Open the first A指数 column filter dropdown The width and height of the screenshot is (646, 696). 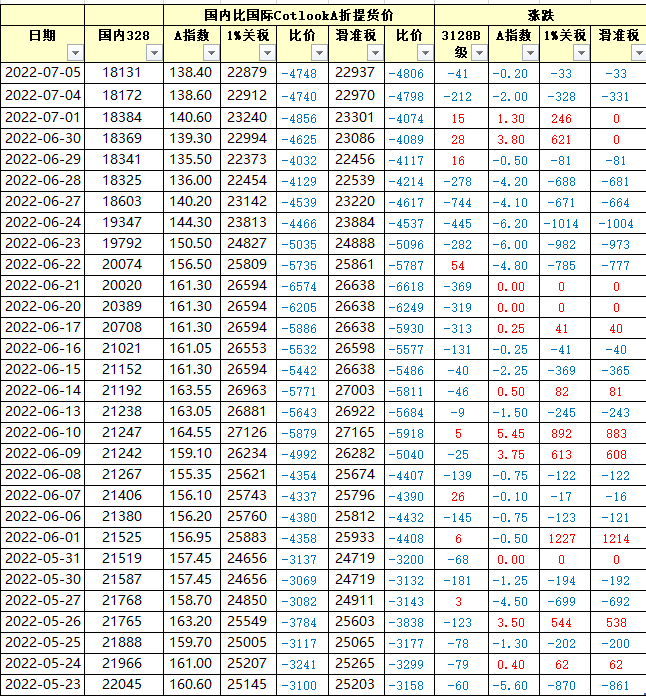point(211,53)
